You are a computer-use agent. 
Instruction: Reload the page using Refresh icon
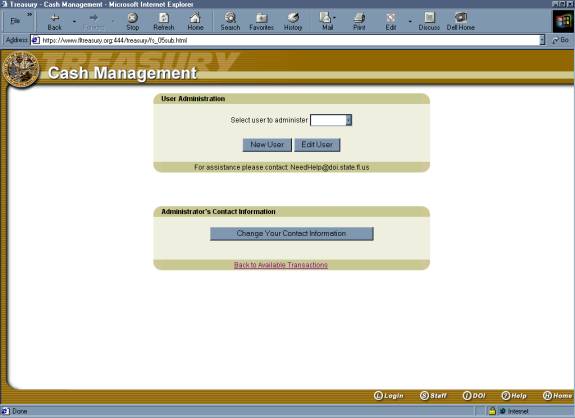[164, 22]
